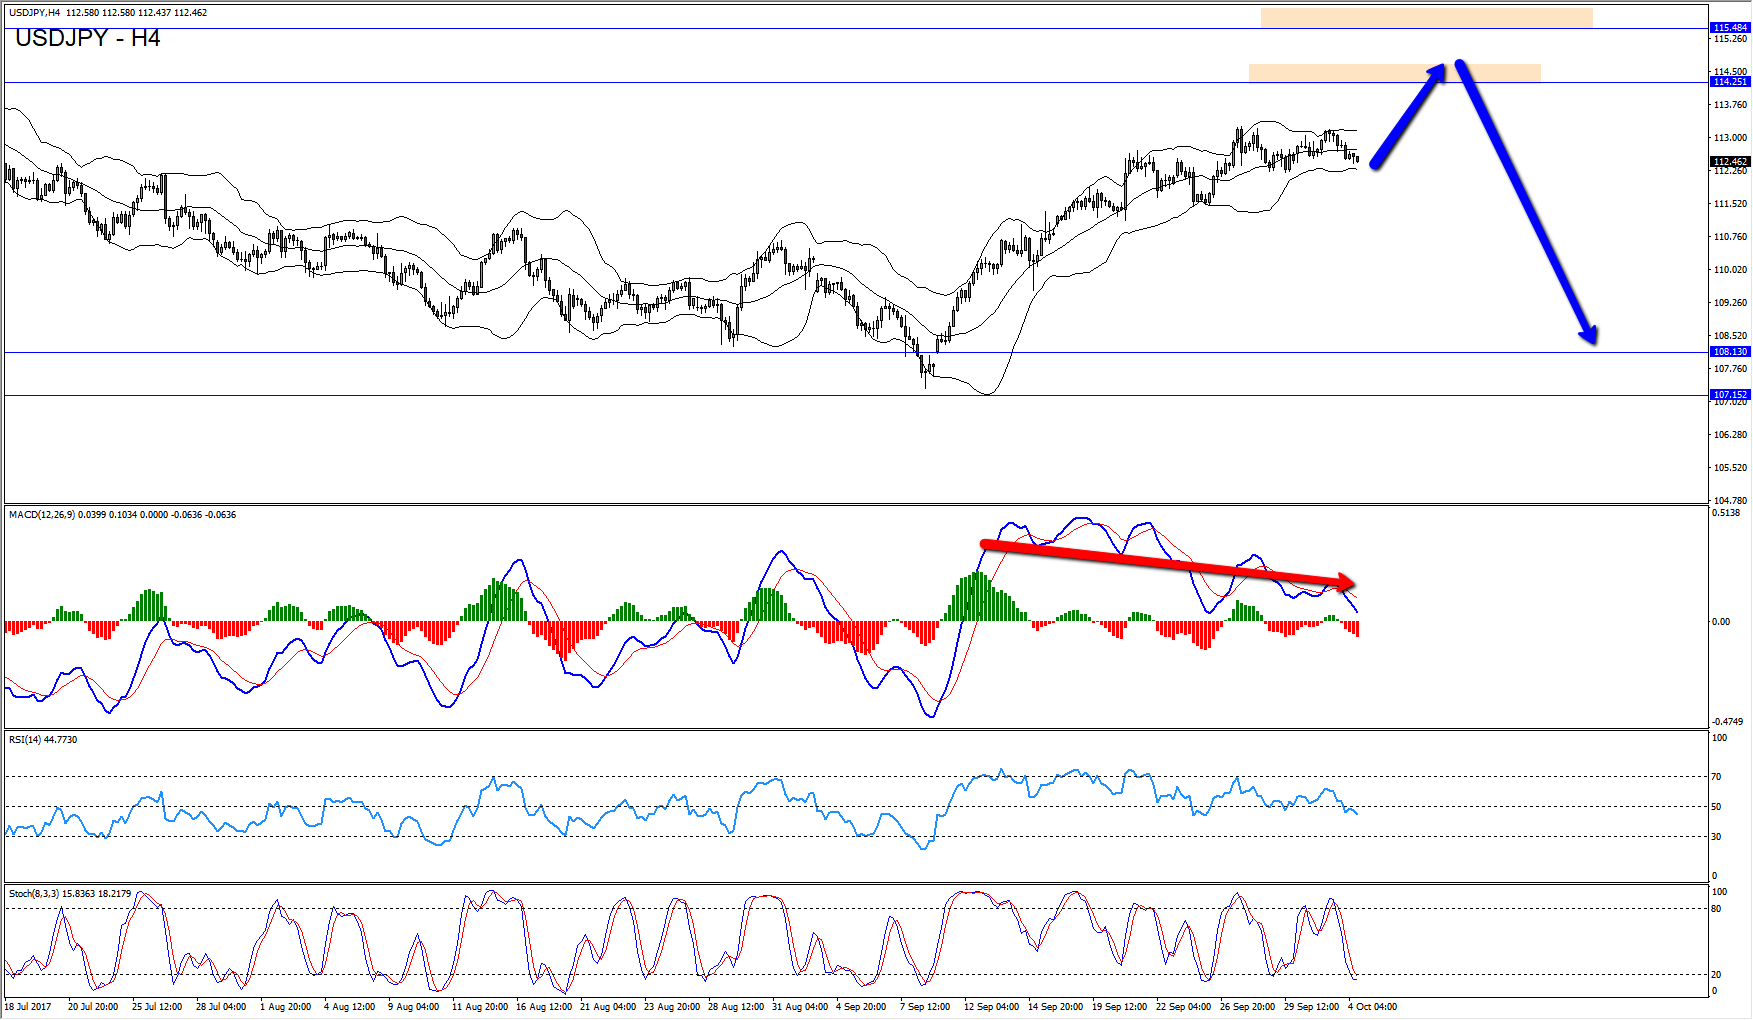Click the 114.251 horizontal line price tag
The height and width of the screenshot is (1020, 1753).
(1730, 82)
